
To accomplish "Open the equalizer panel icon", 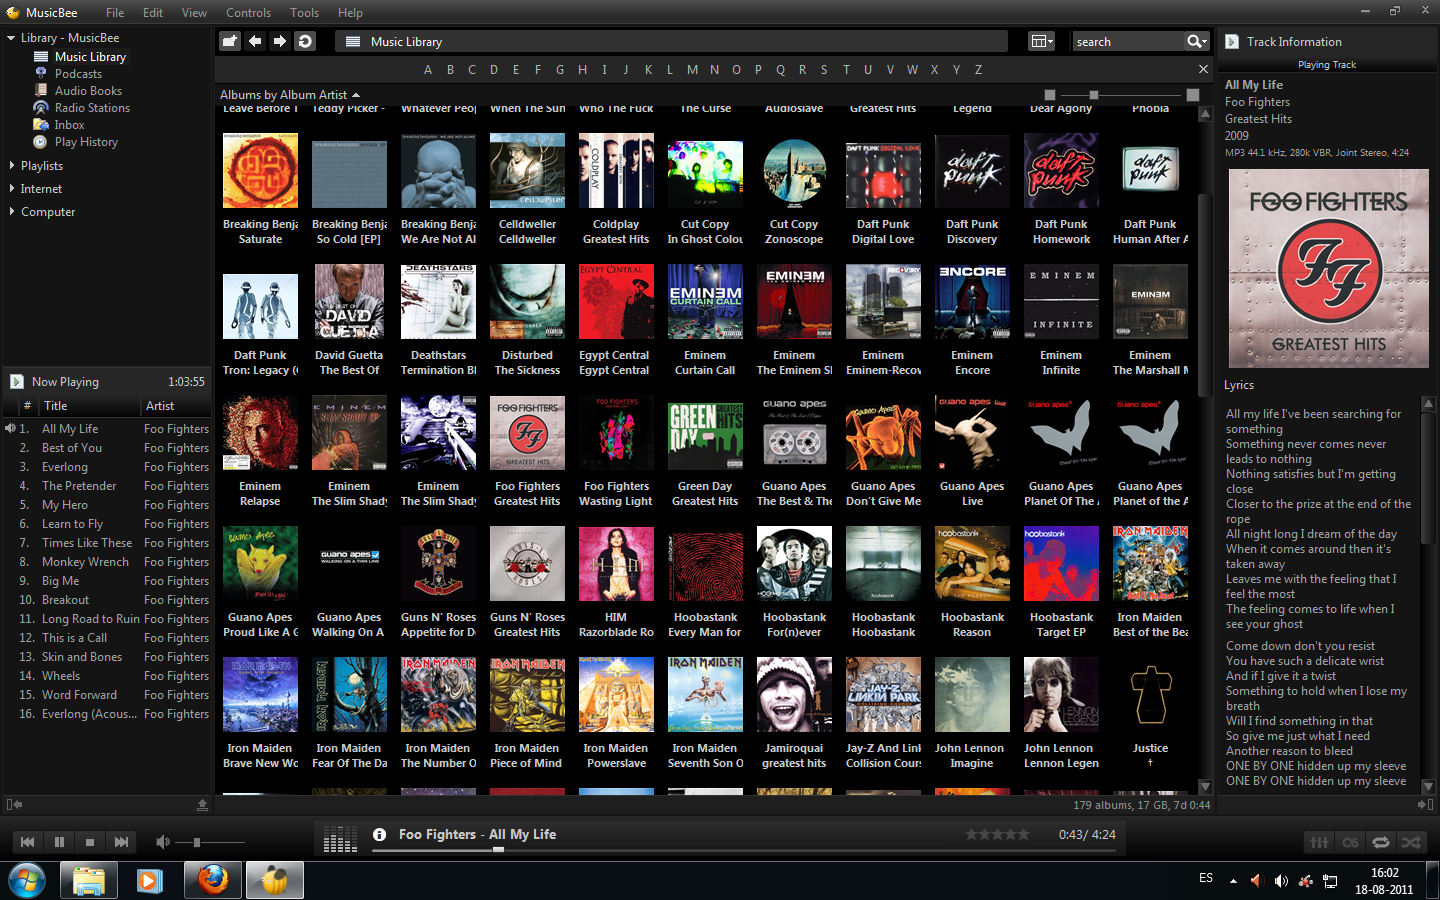I will 1318,842.
